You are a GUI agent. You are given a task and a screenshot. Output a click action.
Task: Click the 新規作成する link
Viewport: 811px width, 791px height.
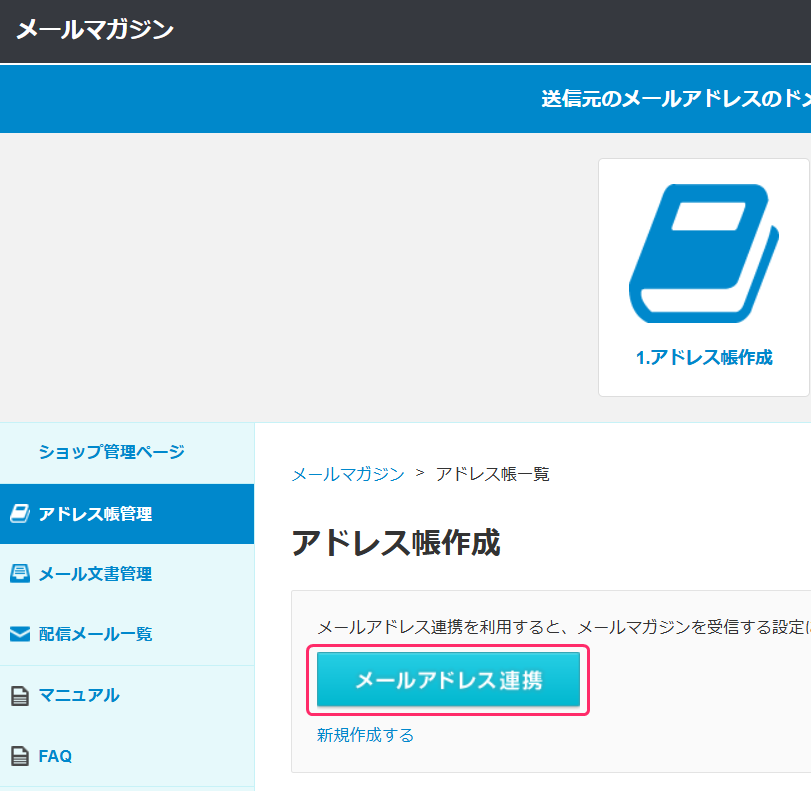(365, 735)
